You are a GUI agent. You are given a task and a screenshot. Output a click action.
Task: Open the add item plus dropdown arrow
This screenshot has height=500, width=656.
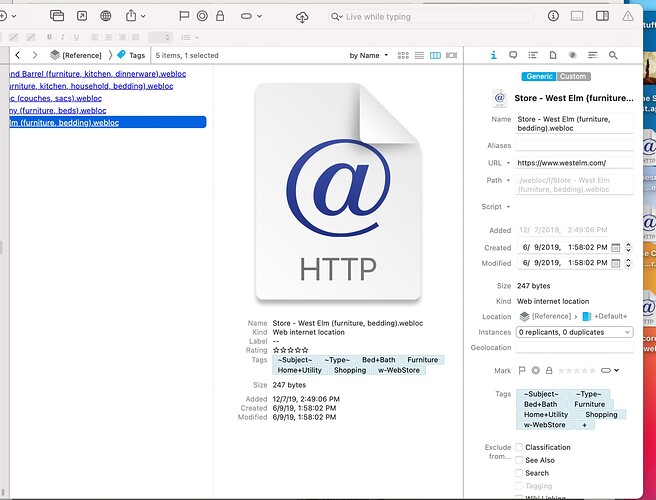[x=14, y=16]
